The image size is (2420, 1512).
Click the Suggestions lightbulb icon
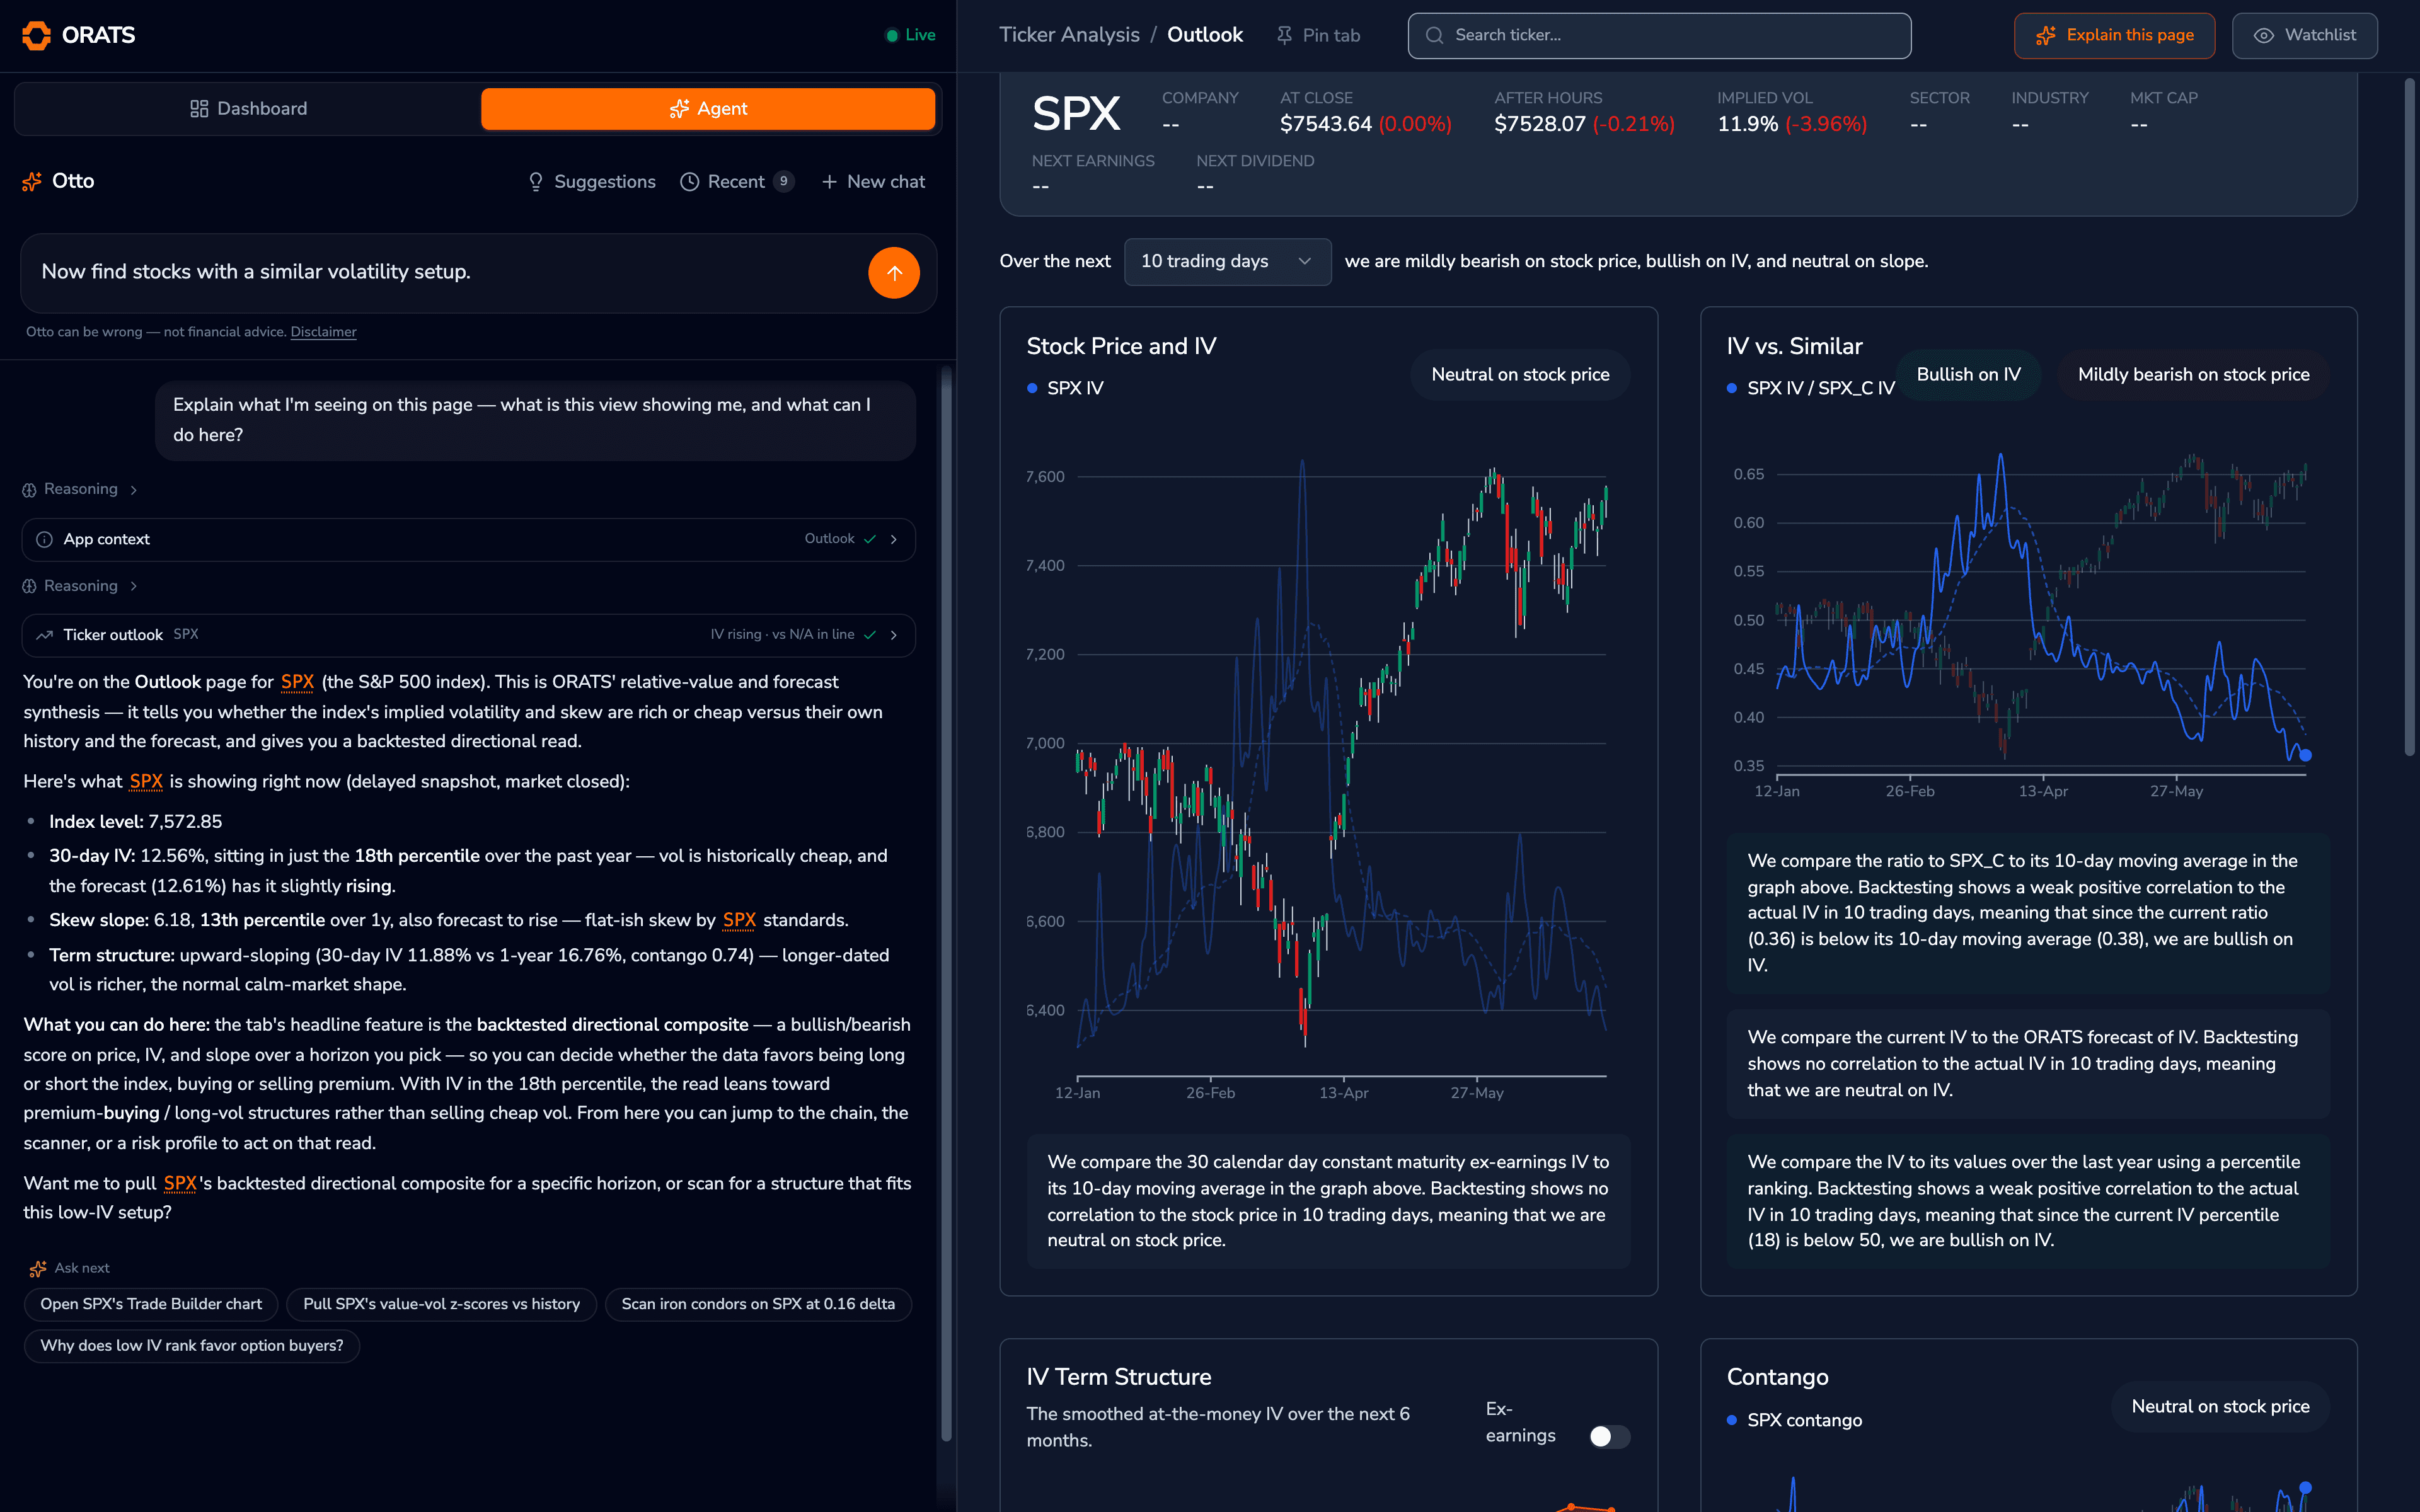pos(536,181)
